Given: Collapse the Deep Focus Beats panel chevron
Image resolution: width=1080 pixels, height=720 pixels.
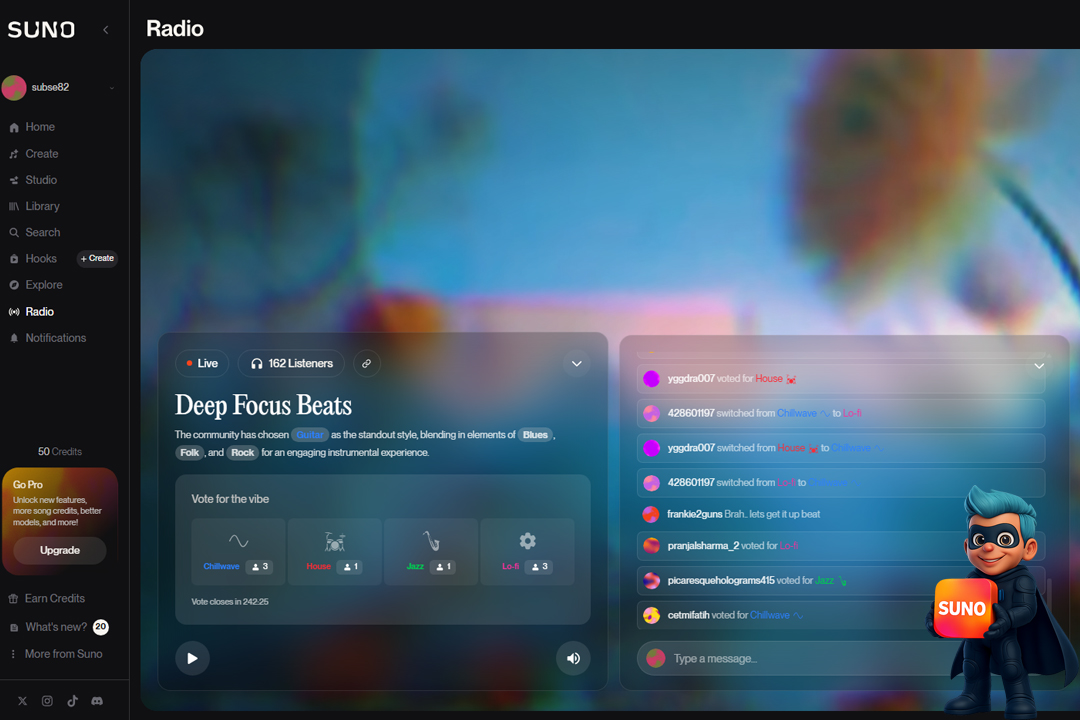Looking at the screenshot, I should 576,364.
